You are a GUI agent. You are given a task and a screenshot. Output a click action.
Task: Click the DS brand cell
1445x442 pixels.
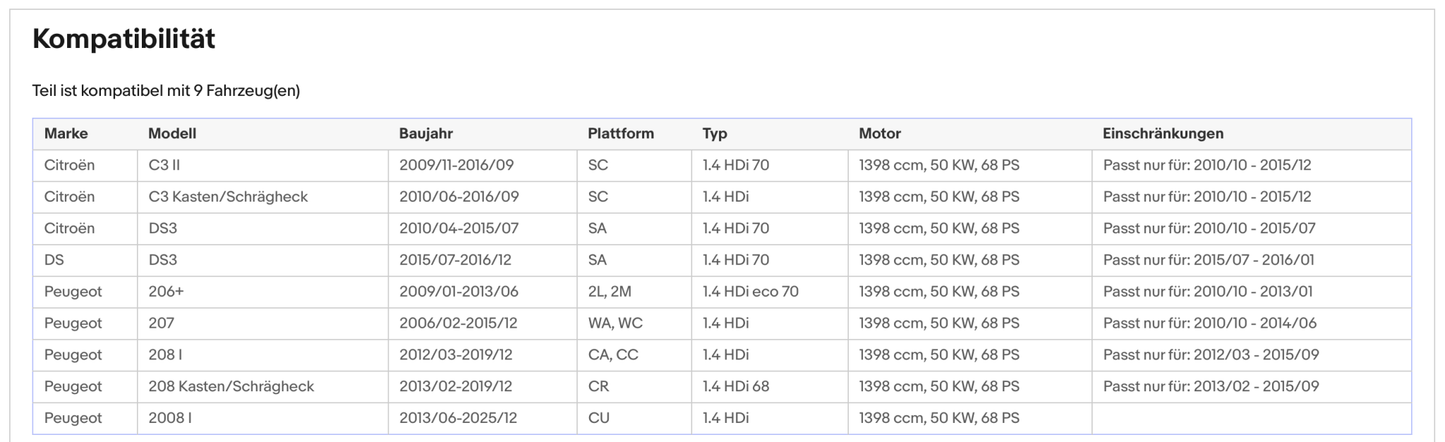[55, 260]
